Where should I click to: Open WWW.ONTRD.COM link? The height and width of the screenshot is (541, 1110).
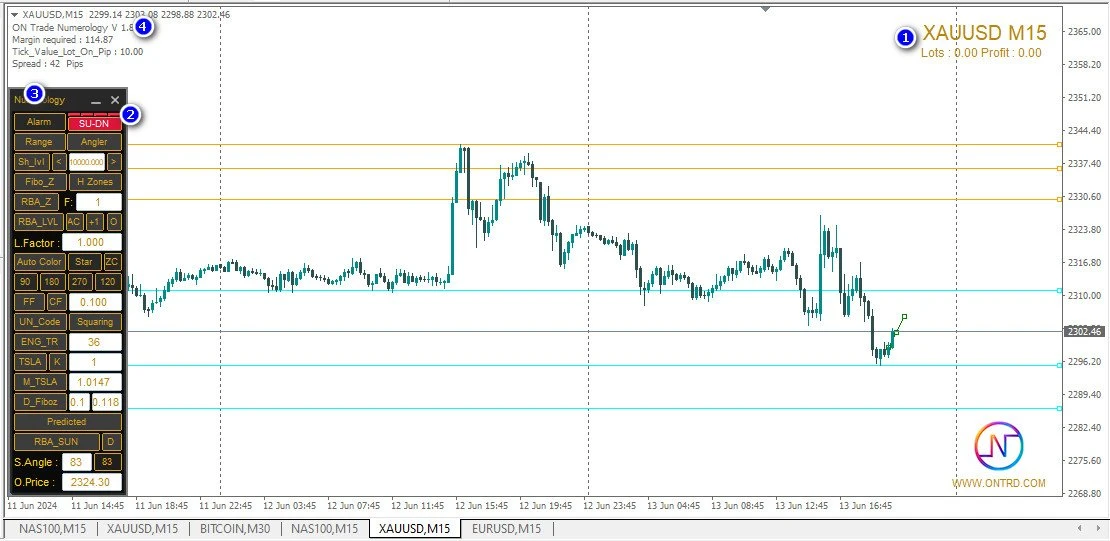coord(998,484)
